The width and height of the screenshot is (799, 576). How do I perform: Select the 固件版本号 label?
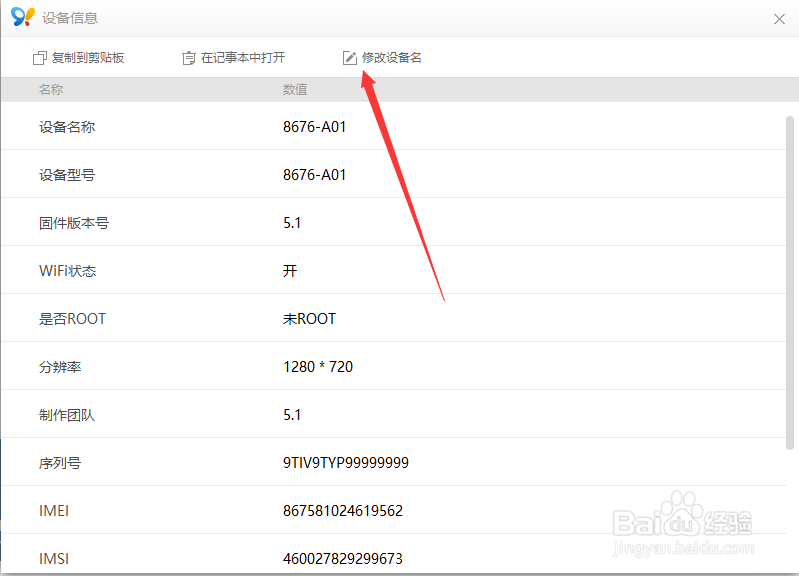(74, 223)
